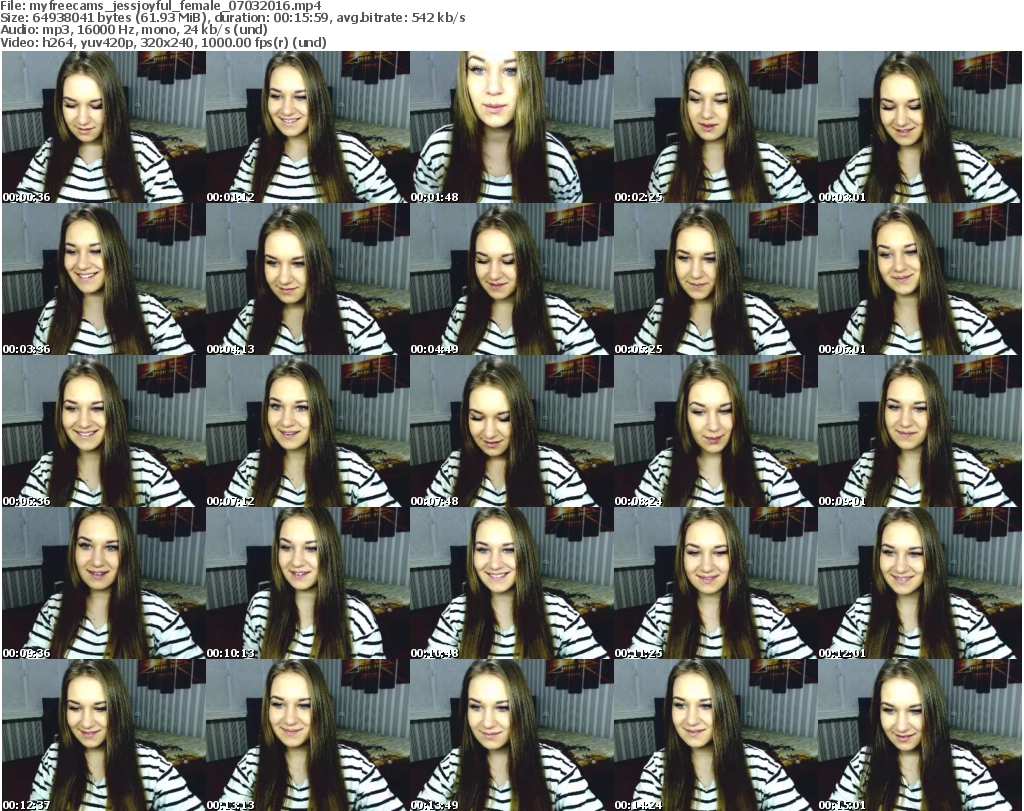Viewport: 1024px width, 811px height.
Task: Open the thumbnail marked 00:01:48
Action: [x=511, y=127]
